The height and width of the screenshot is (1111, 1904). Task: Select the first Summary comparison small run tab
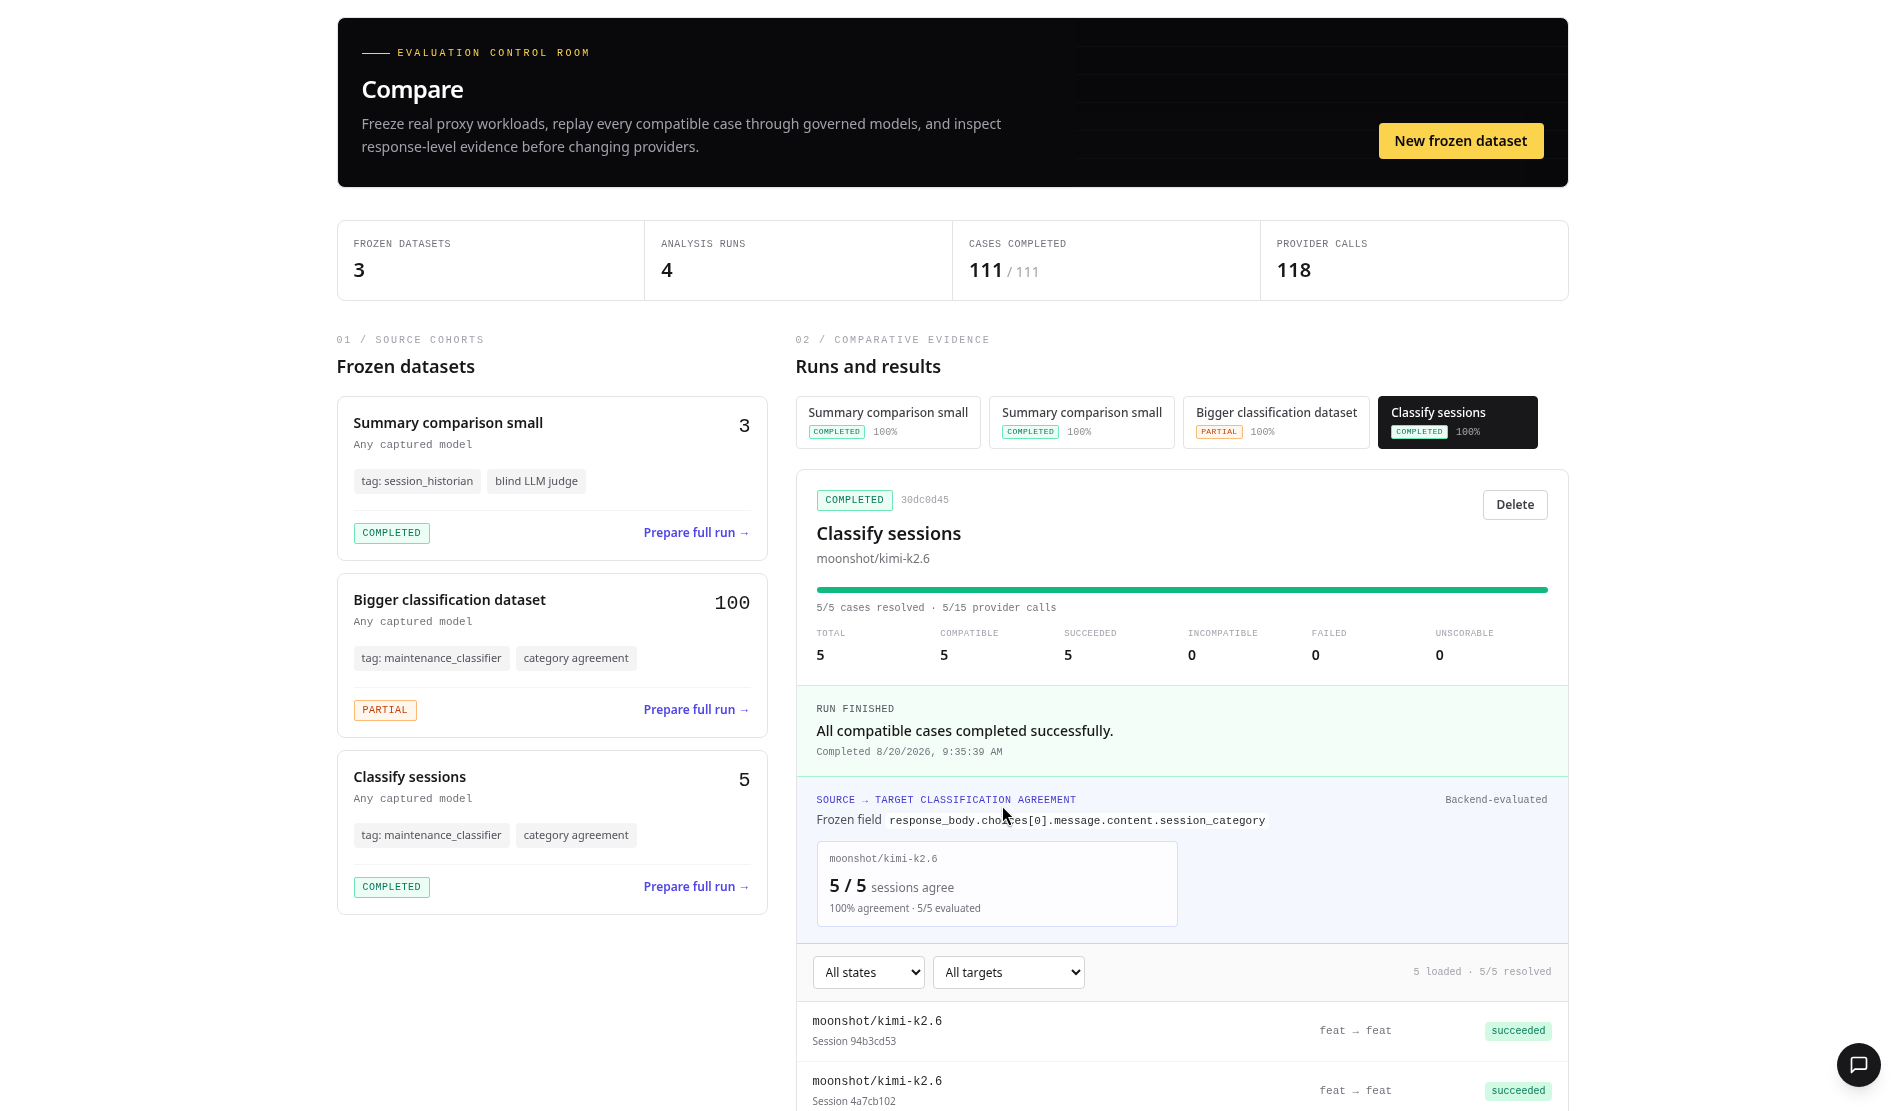(888, 422)
